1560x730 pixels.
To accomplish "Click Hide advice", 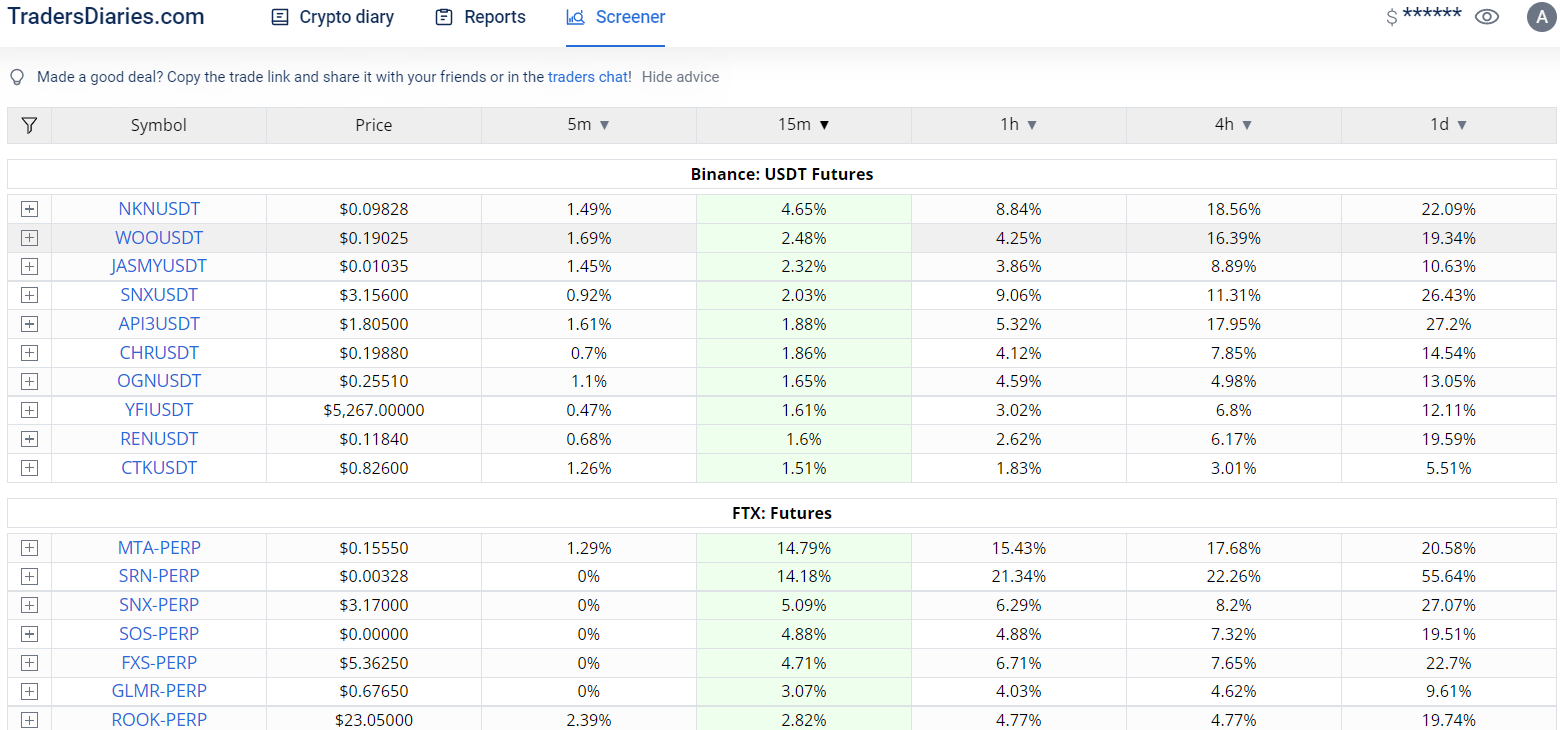I will pos(680,77).
